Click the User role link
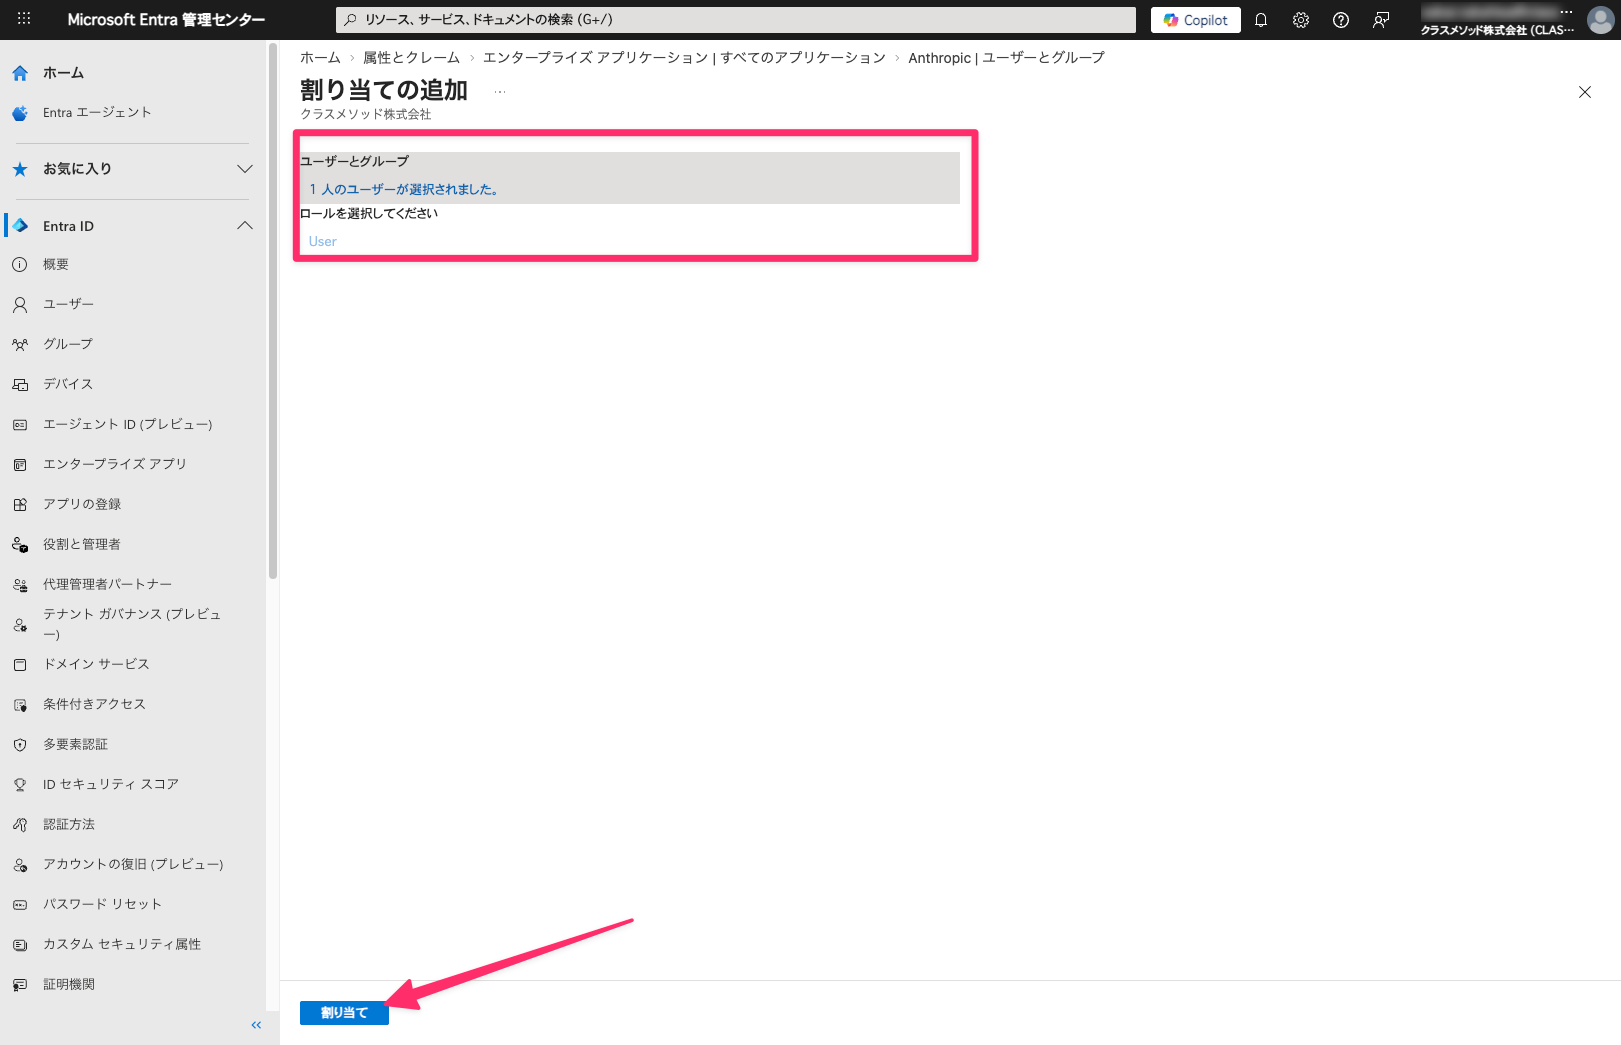Screen dimensions: 1621x1045 pos(323,241)
